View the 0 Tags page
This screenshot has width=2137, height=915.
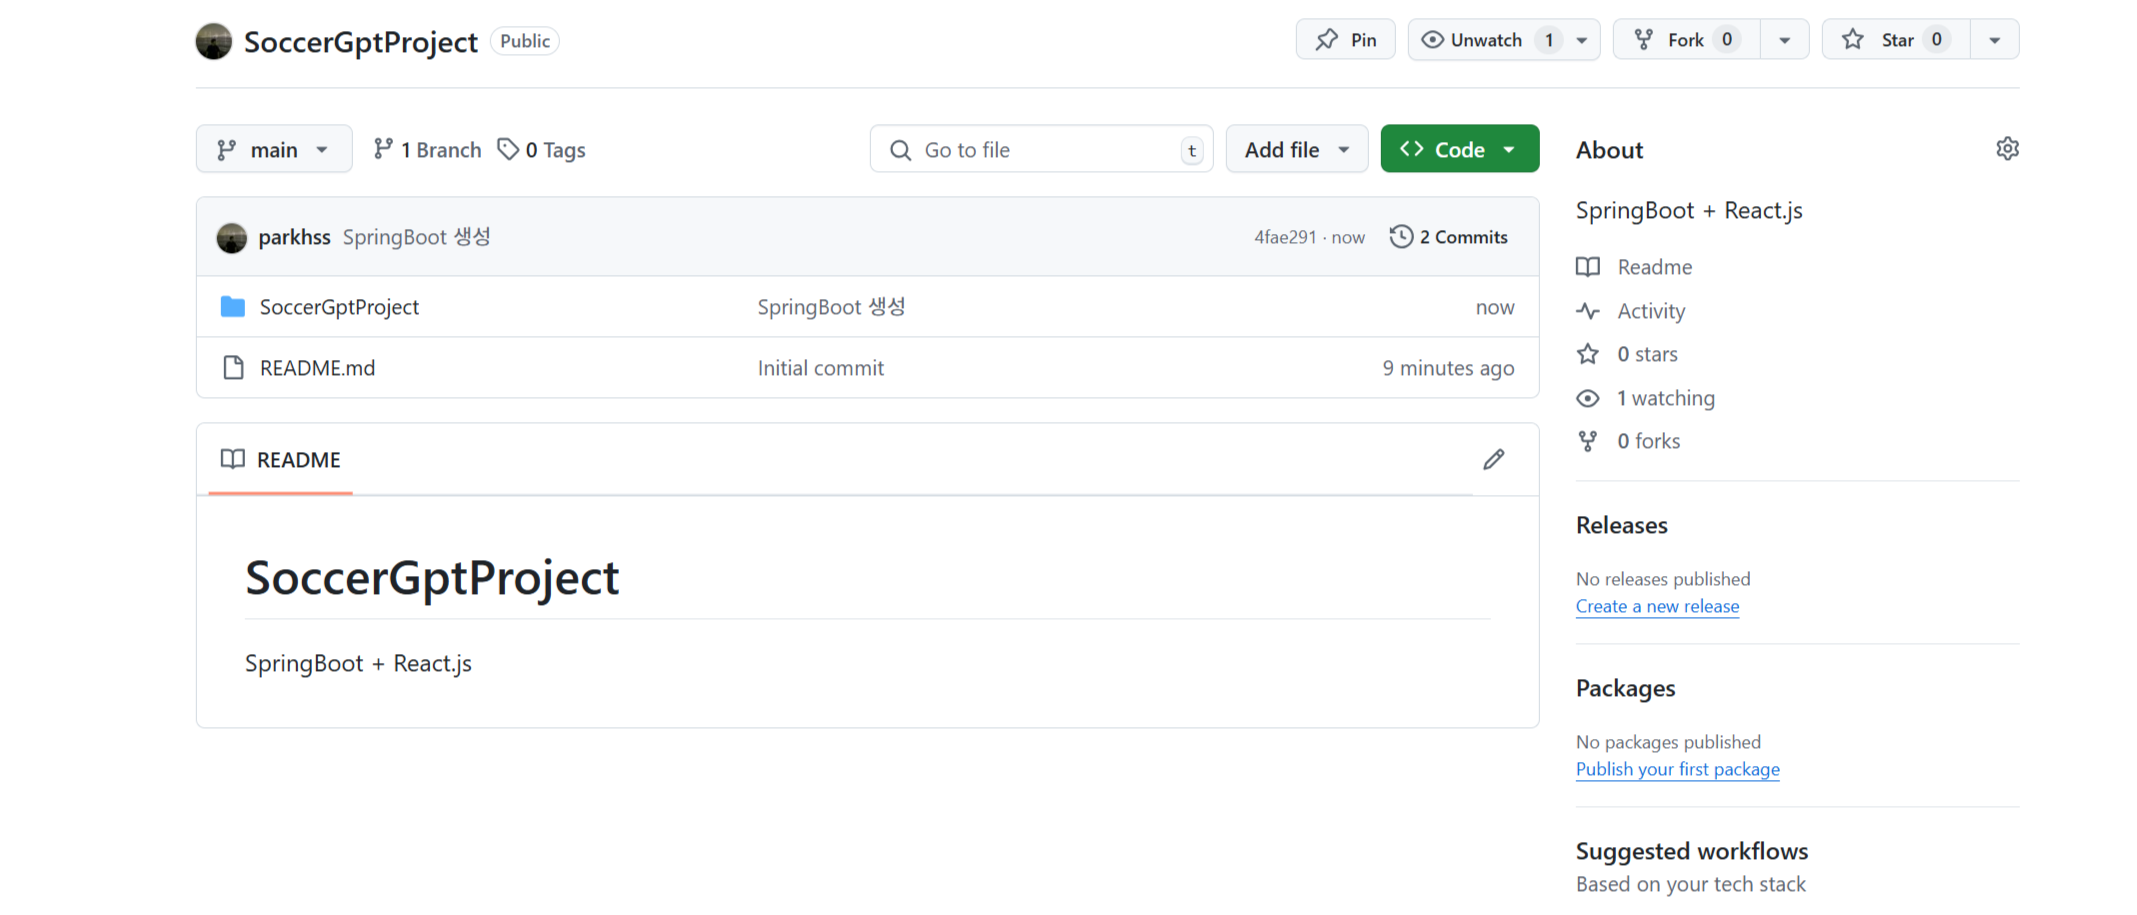coord(542,149)
